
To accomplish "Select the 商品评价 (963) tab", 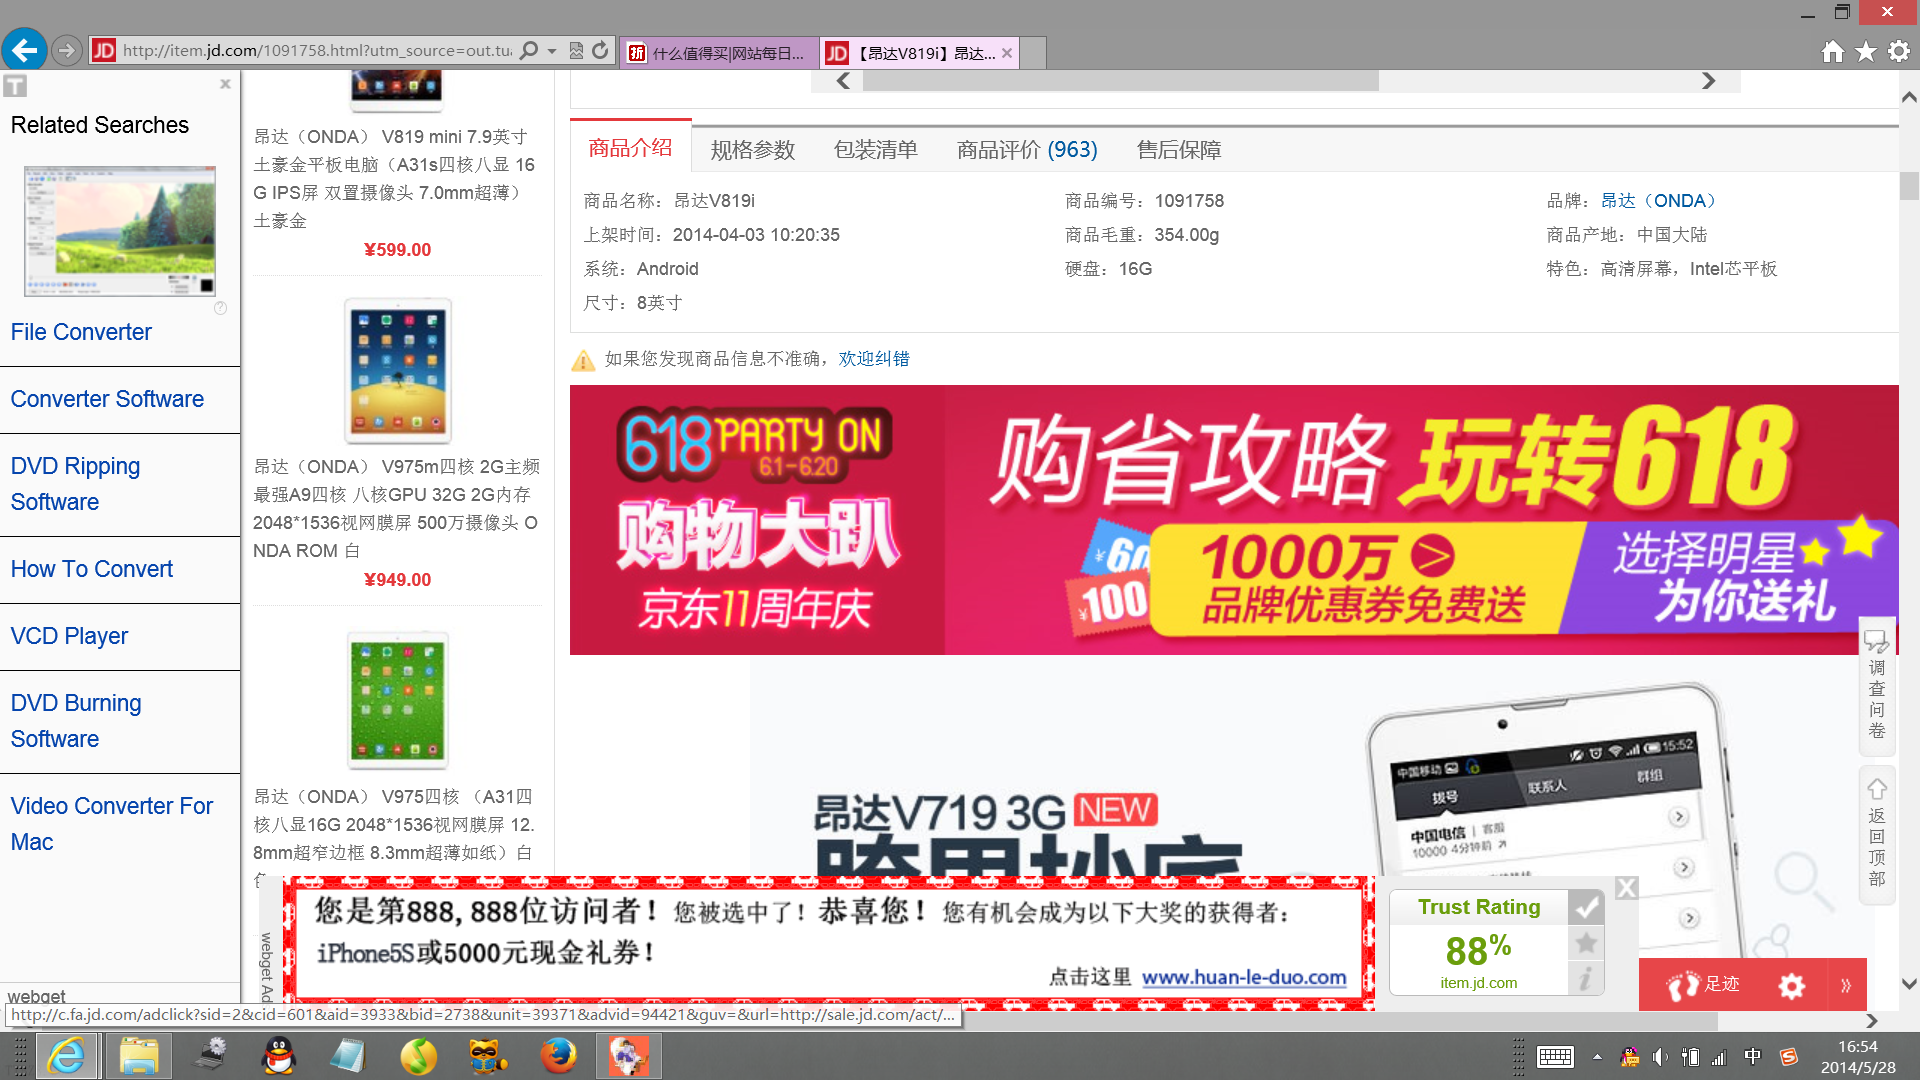I will tap(1027, 150).
